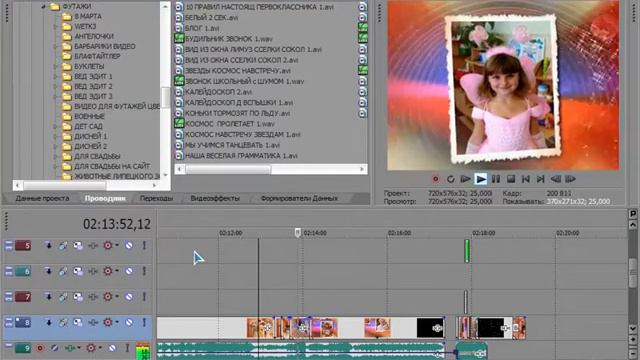Solo video track 5
640x360 pixels.
pyautogui.click(x=144, y=246)
